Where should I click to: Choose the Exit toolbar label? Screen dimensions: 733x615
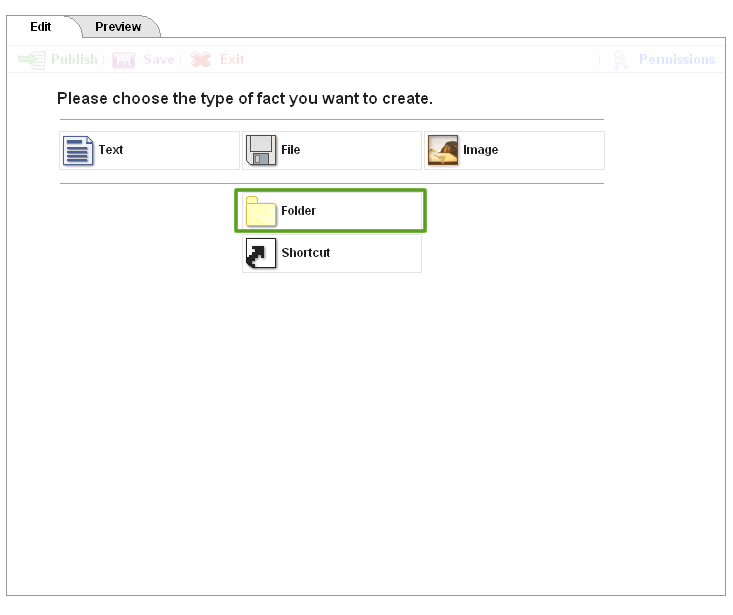click(232, 60)
